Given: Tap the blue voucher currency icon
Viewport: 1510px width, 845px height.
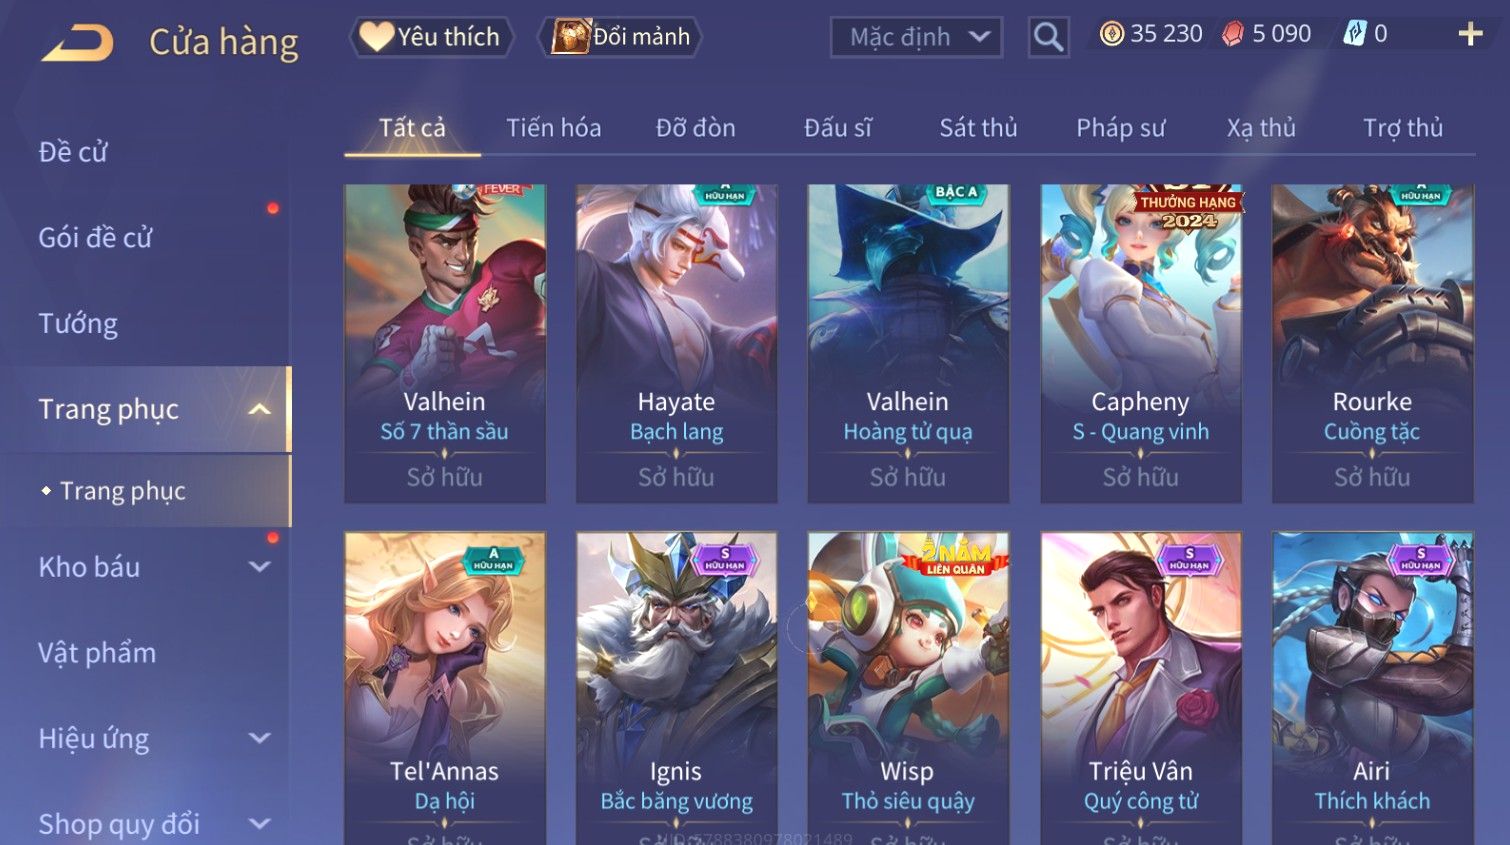Looking at the screenshot, I should [1354, 34].
